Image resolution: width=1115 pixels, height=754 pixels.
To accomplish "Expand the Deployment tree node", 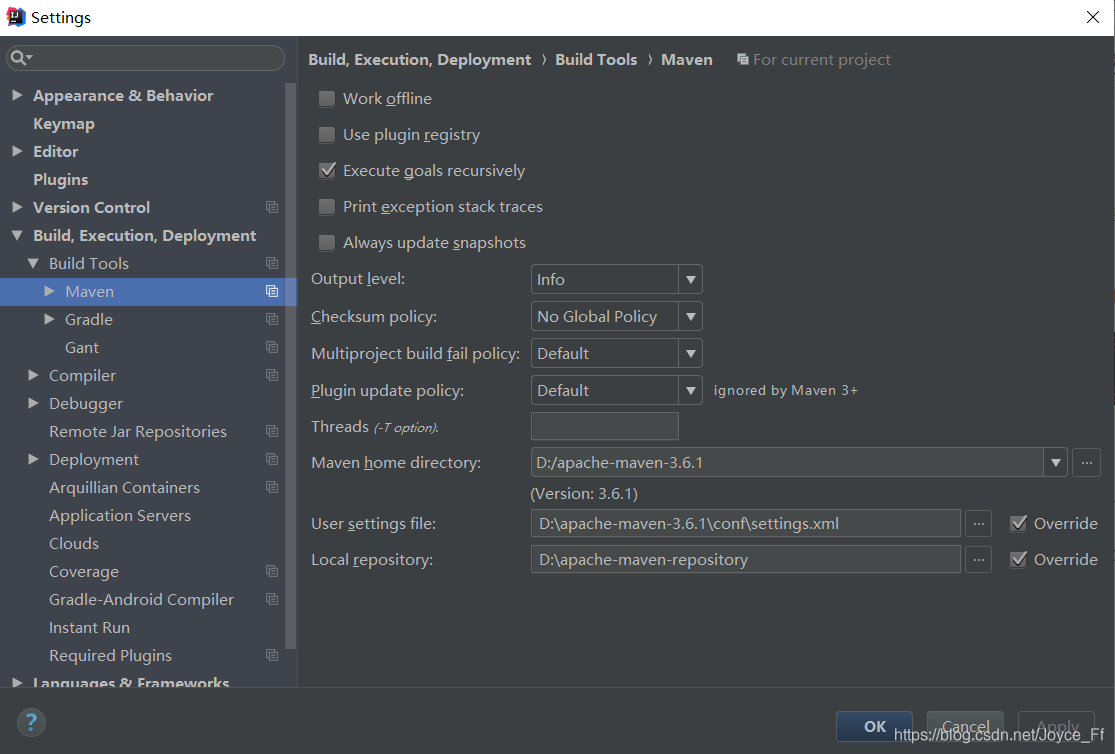I will click(33, 459).
